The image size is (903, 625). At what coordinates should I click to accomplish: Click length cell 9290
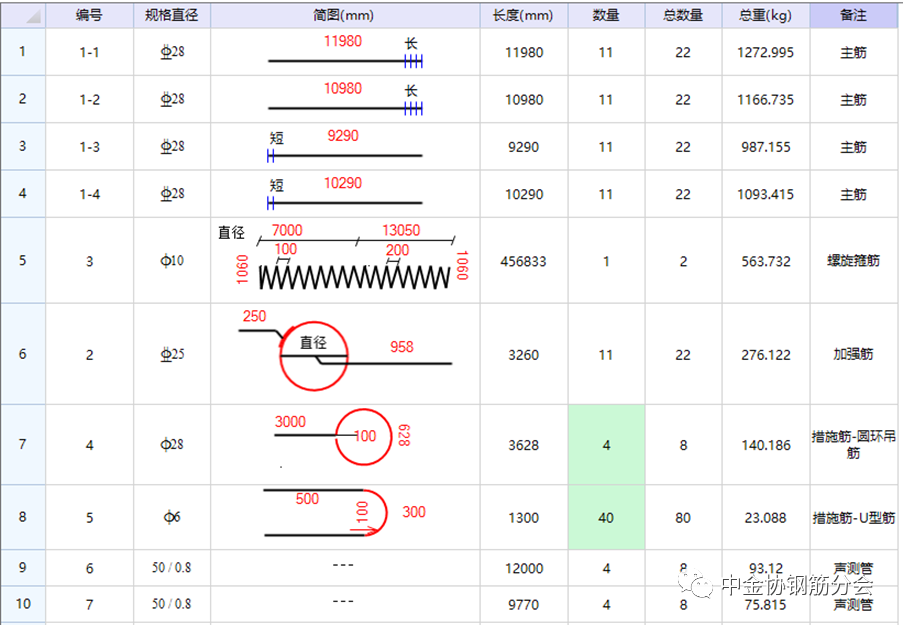point(523,147)
